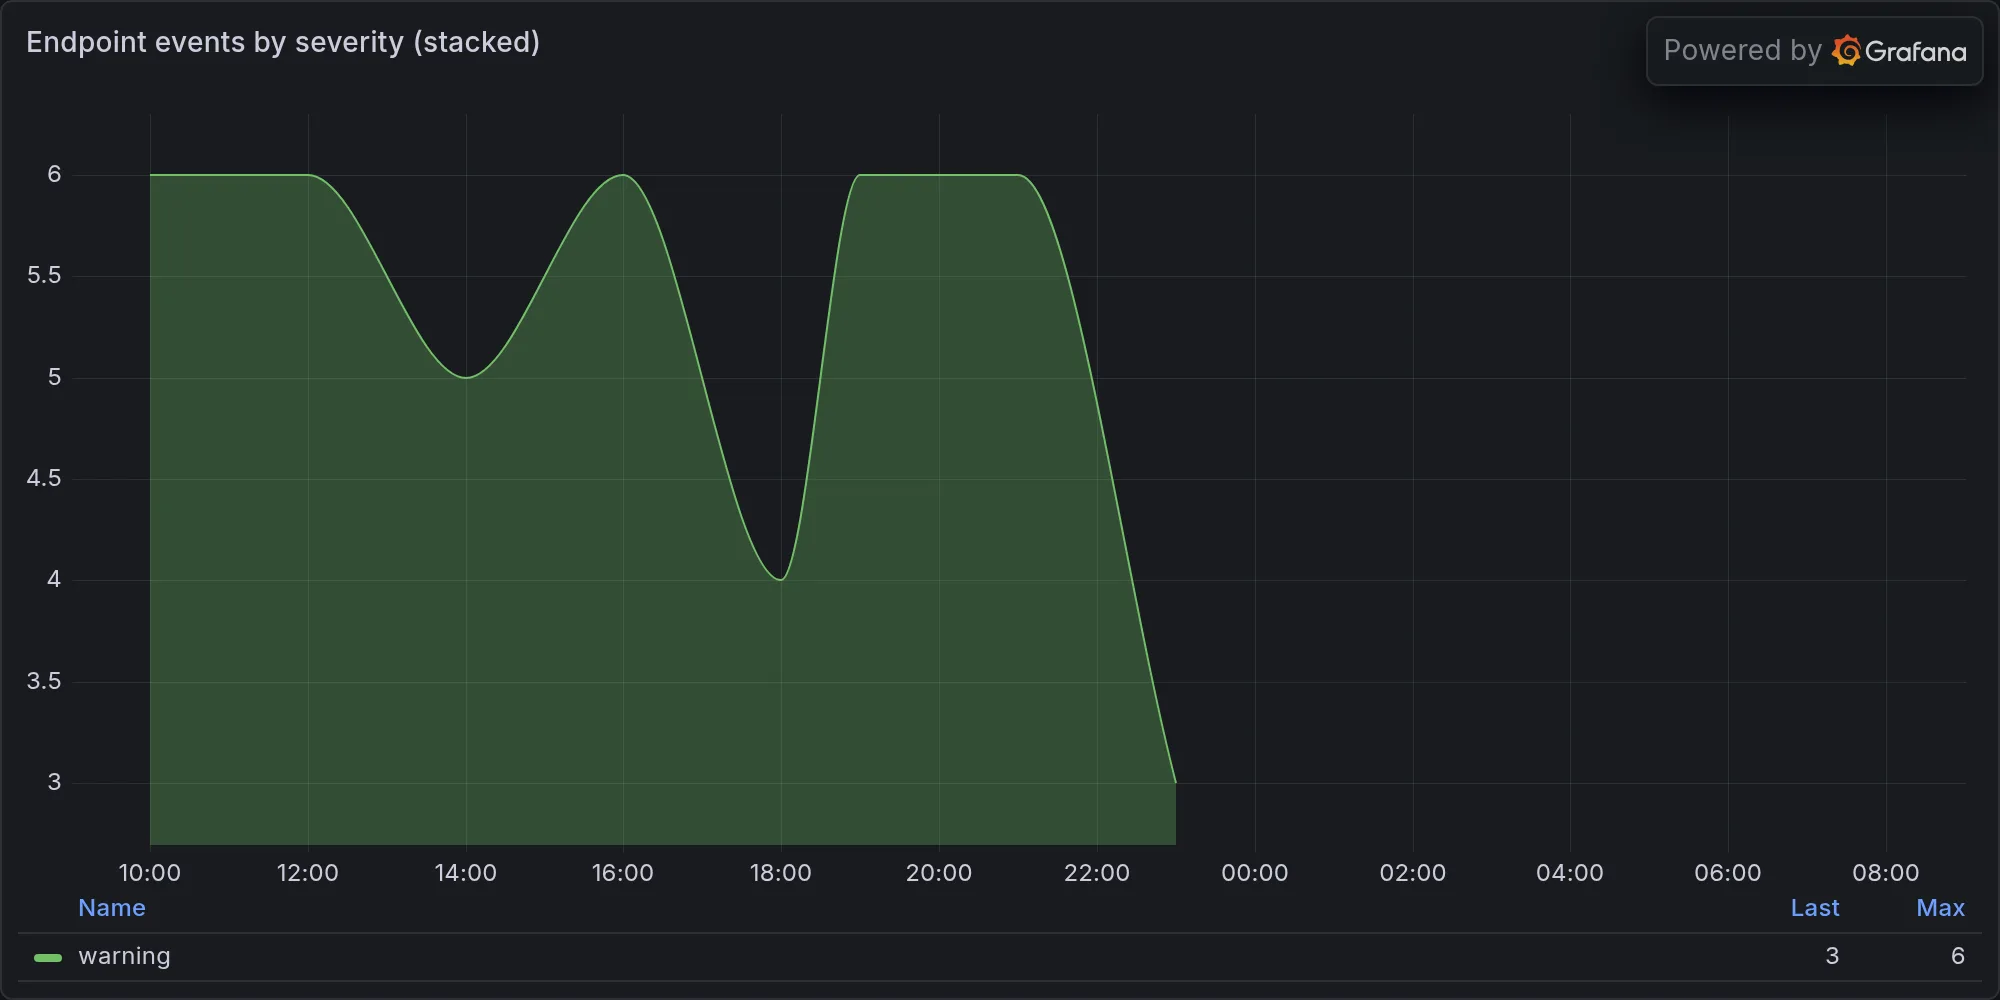Screen dimensions: 2000x1000
Task: Open the warning series green color swatch
Action: click(x=48, y=958)
